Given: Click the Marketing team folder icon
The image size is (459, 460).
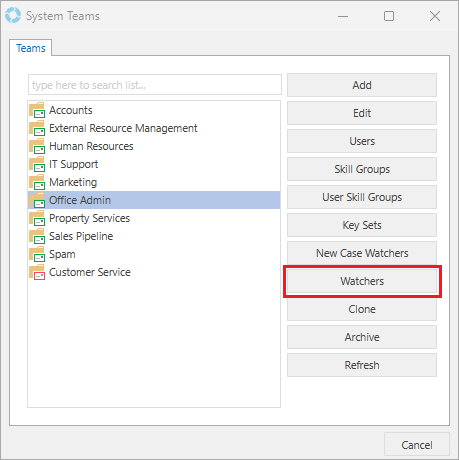Looking at the screenshot, I should tap(37, 182).
